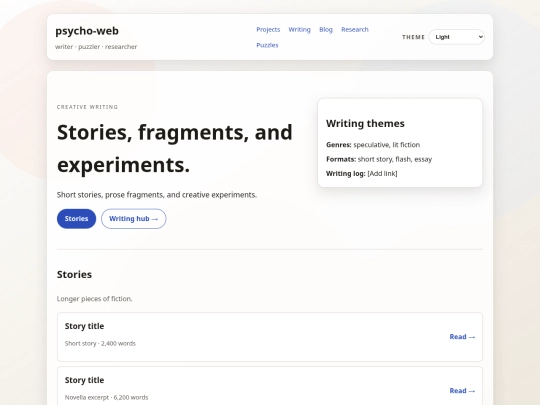Click the [Add link] writing log placeholder
The image size is (540, 405).
(x=382, y=174)
